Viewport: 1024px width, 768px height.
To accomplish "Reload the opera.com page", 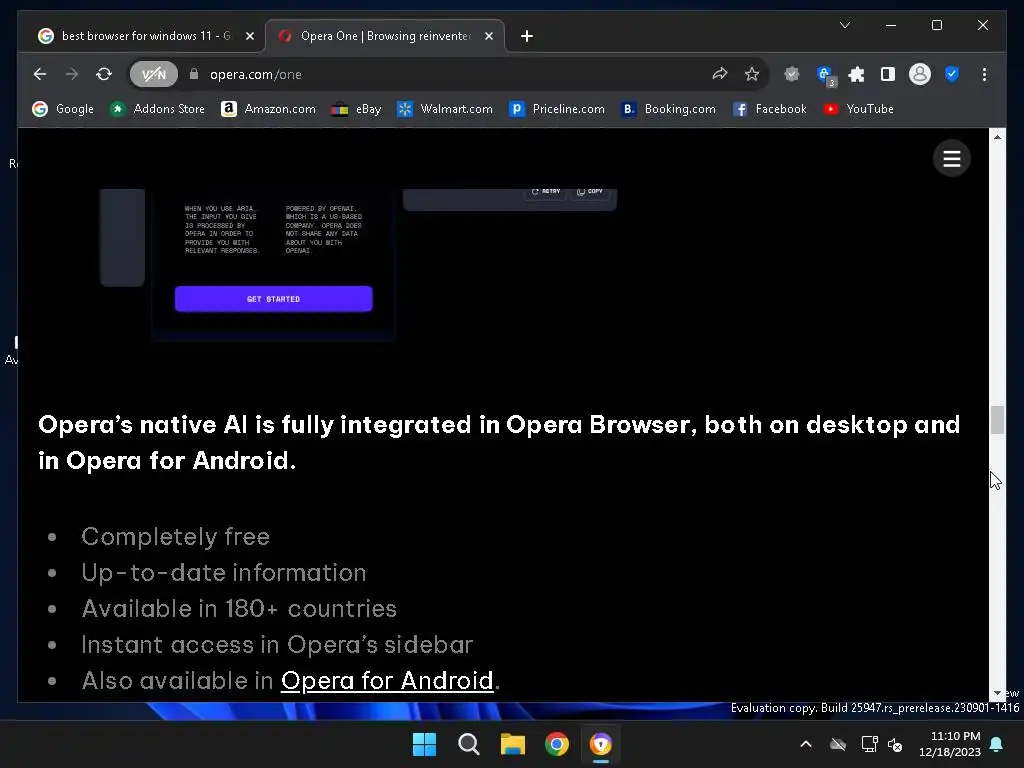I will tap(104, 74).
